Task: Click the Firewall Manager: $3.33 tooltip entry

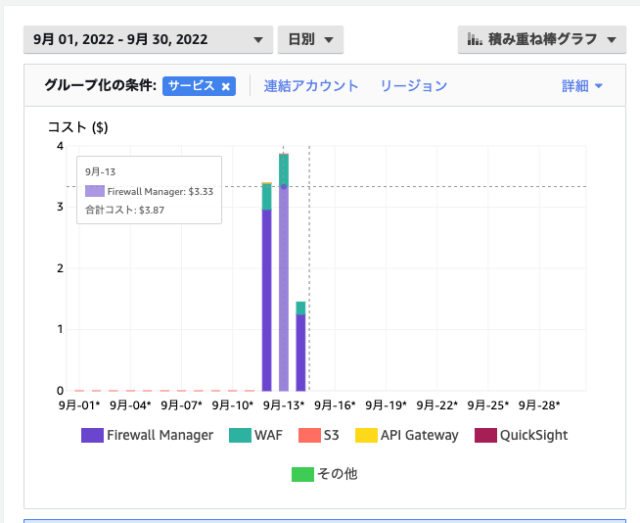Action: pos(149,191)
